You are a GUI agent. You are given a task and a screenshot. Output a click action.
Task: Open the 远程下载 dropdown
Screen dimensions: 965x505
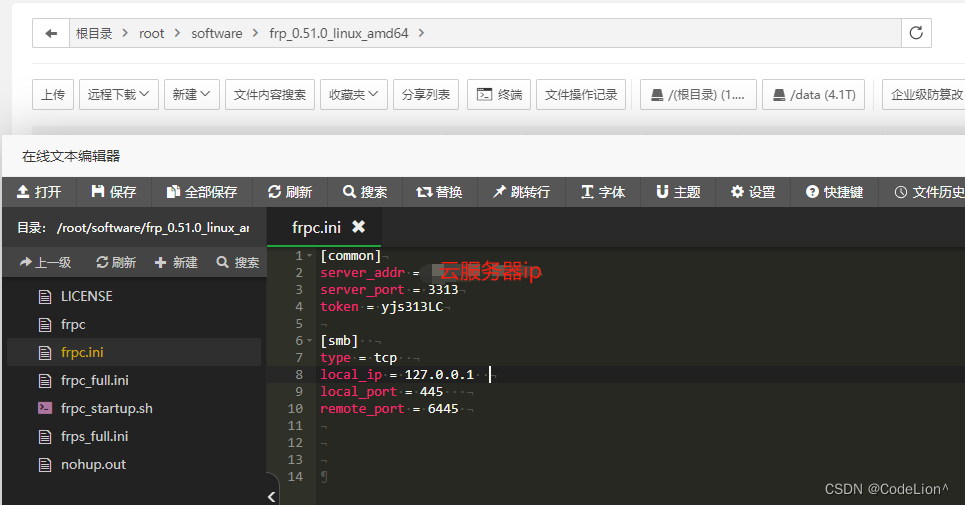pos(119,94)
